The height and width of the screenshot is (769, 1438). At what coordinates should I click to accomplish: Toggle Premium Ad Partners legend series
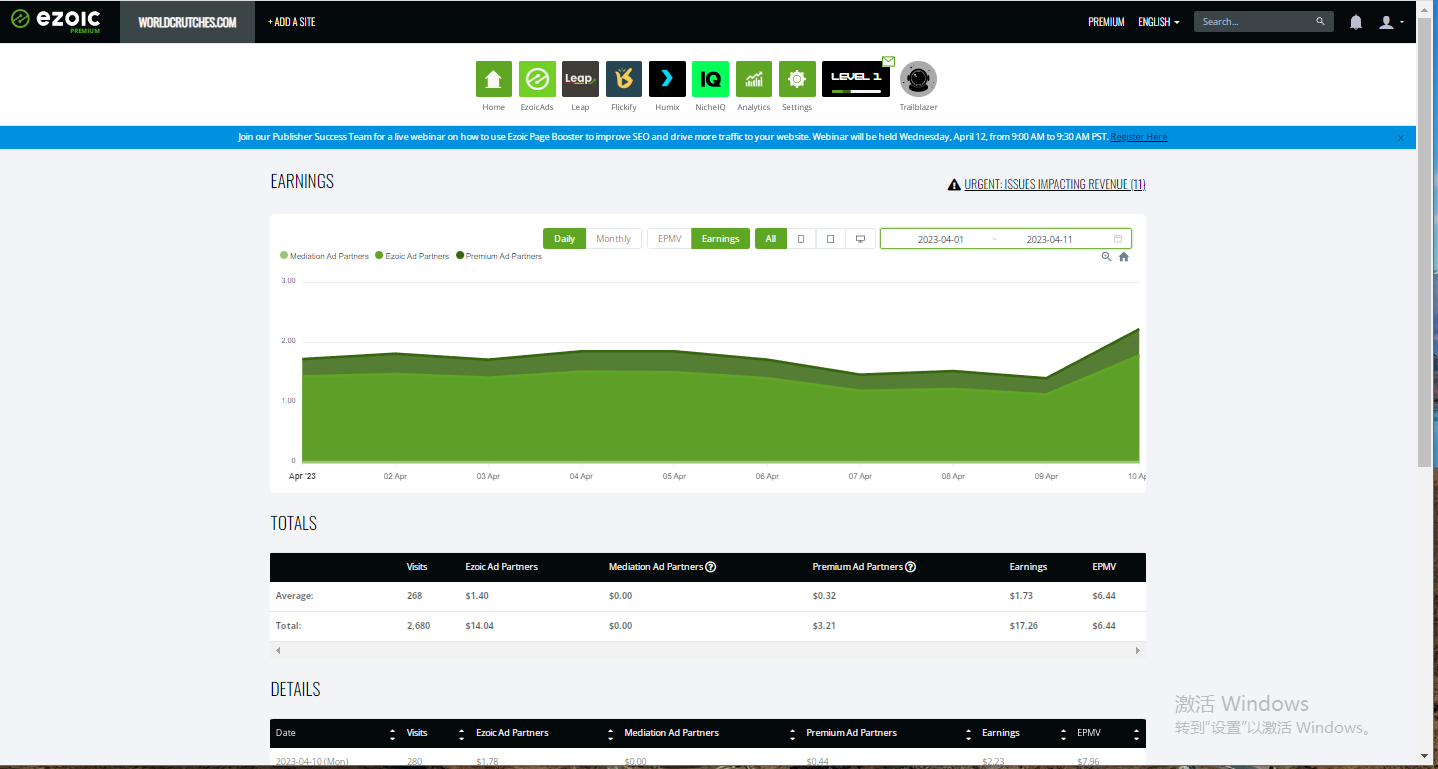click(x=499, y=256)
